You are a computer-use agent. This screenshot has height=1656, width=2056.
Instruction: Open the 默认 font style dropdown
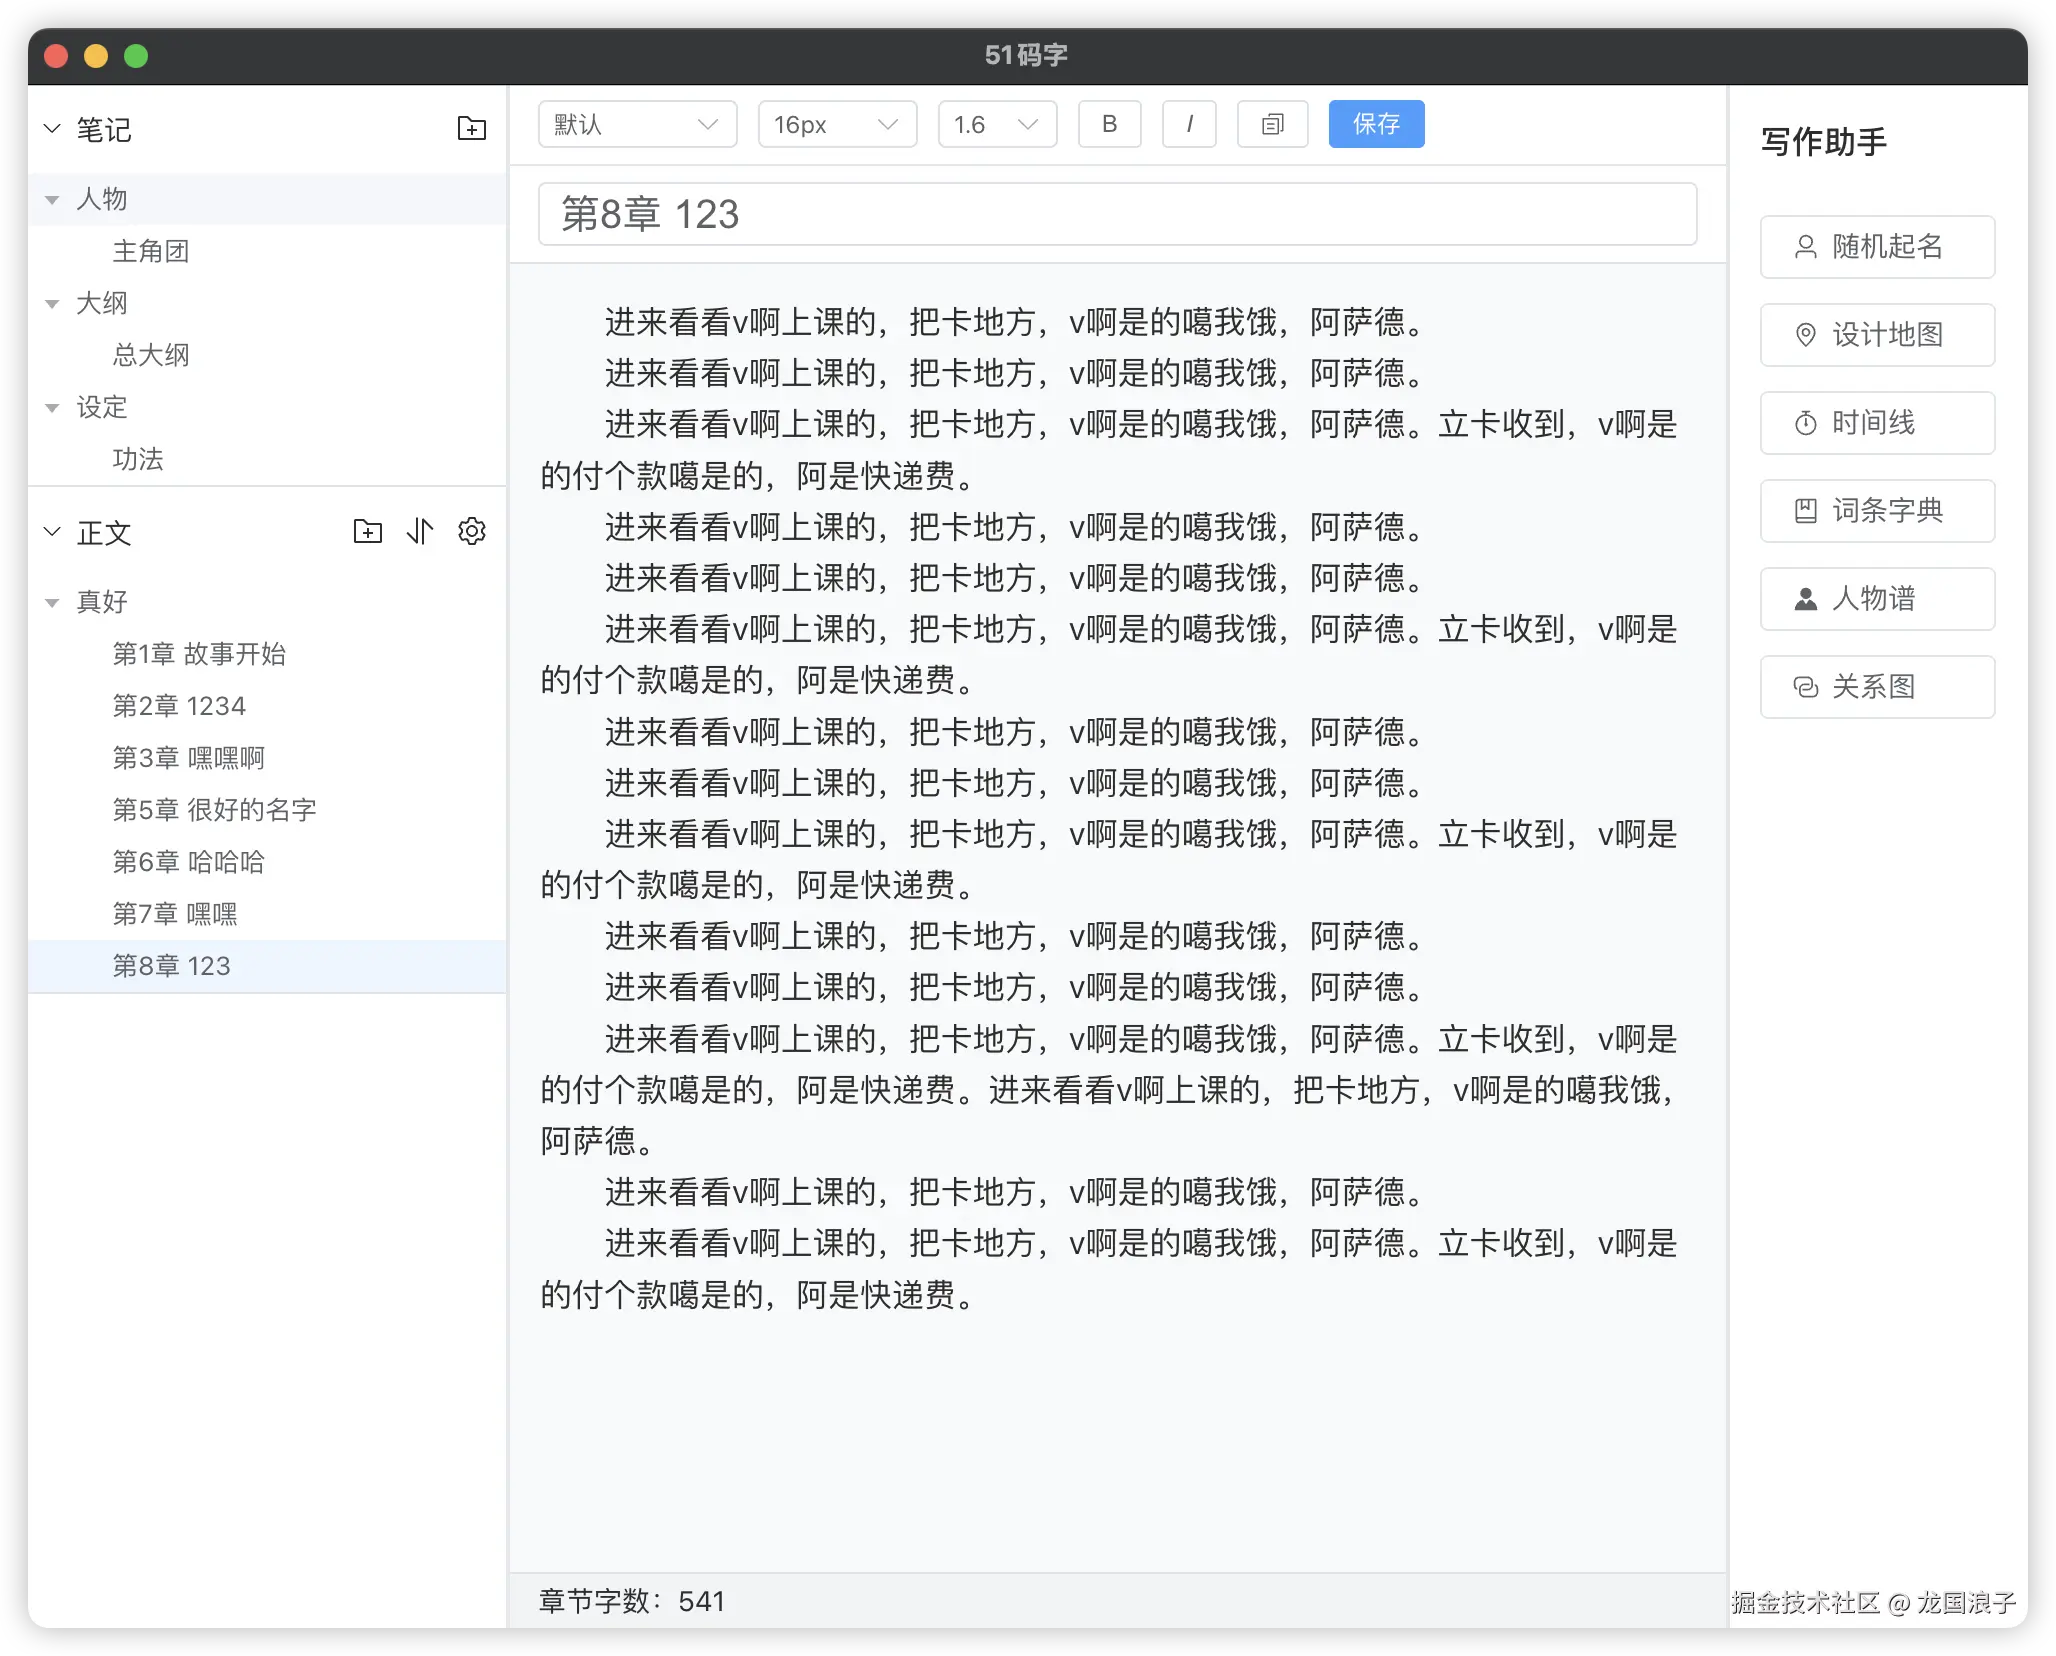637,124
